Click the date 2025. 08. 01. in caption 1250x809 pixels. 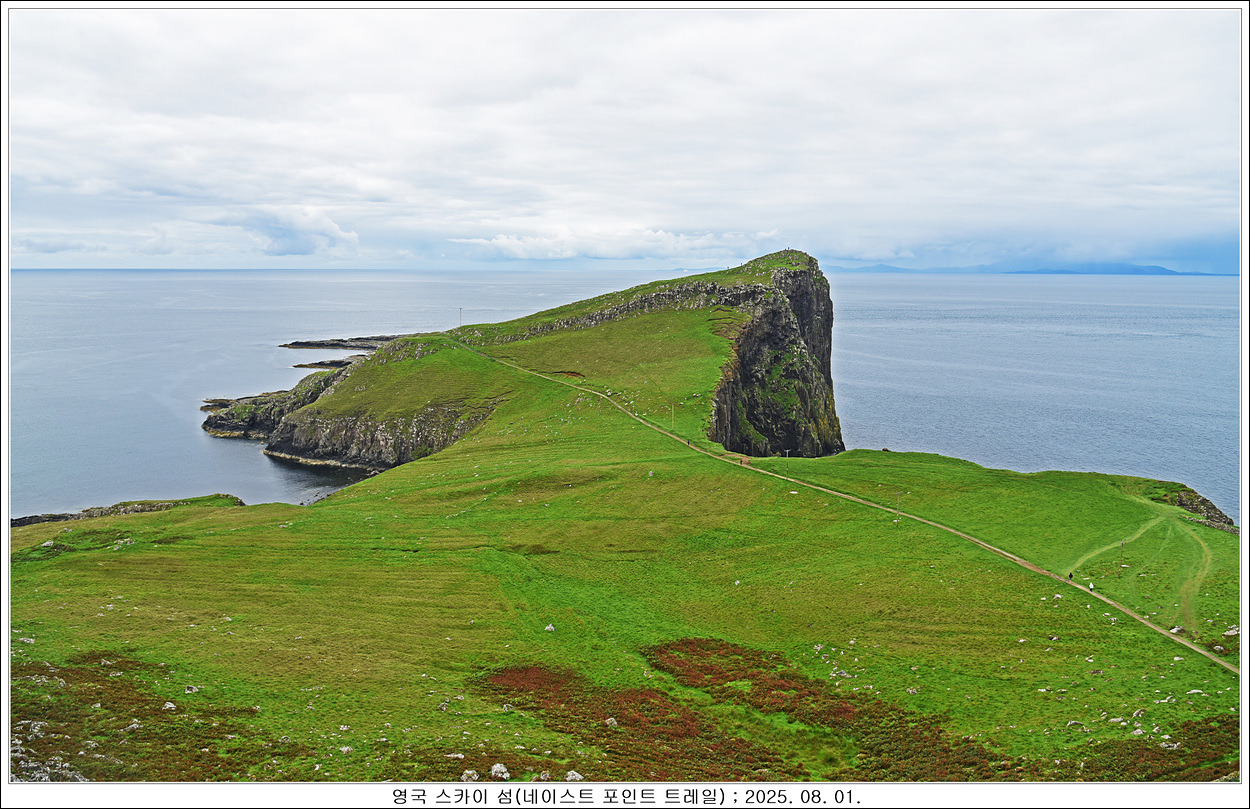(x=803, y=796)
